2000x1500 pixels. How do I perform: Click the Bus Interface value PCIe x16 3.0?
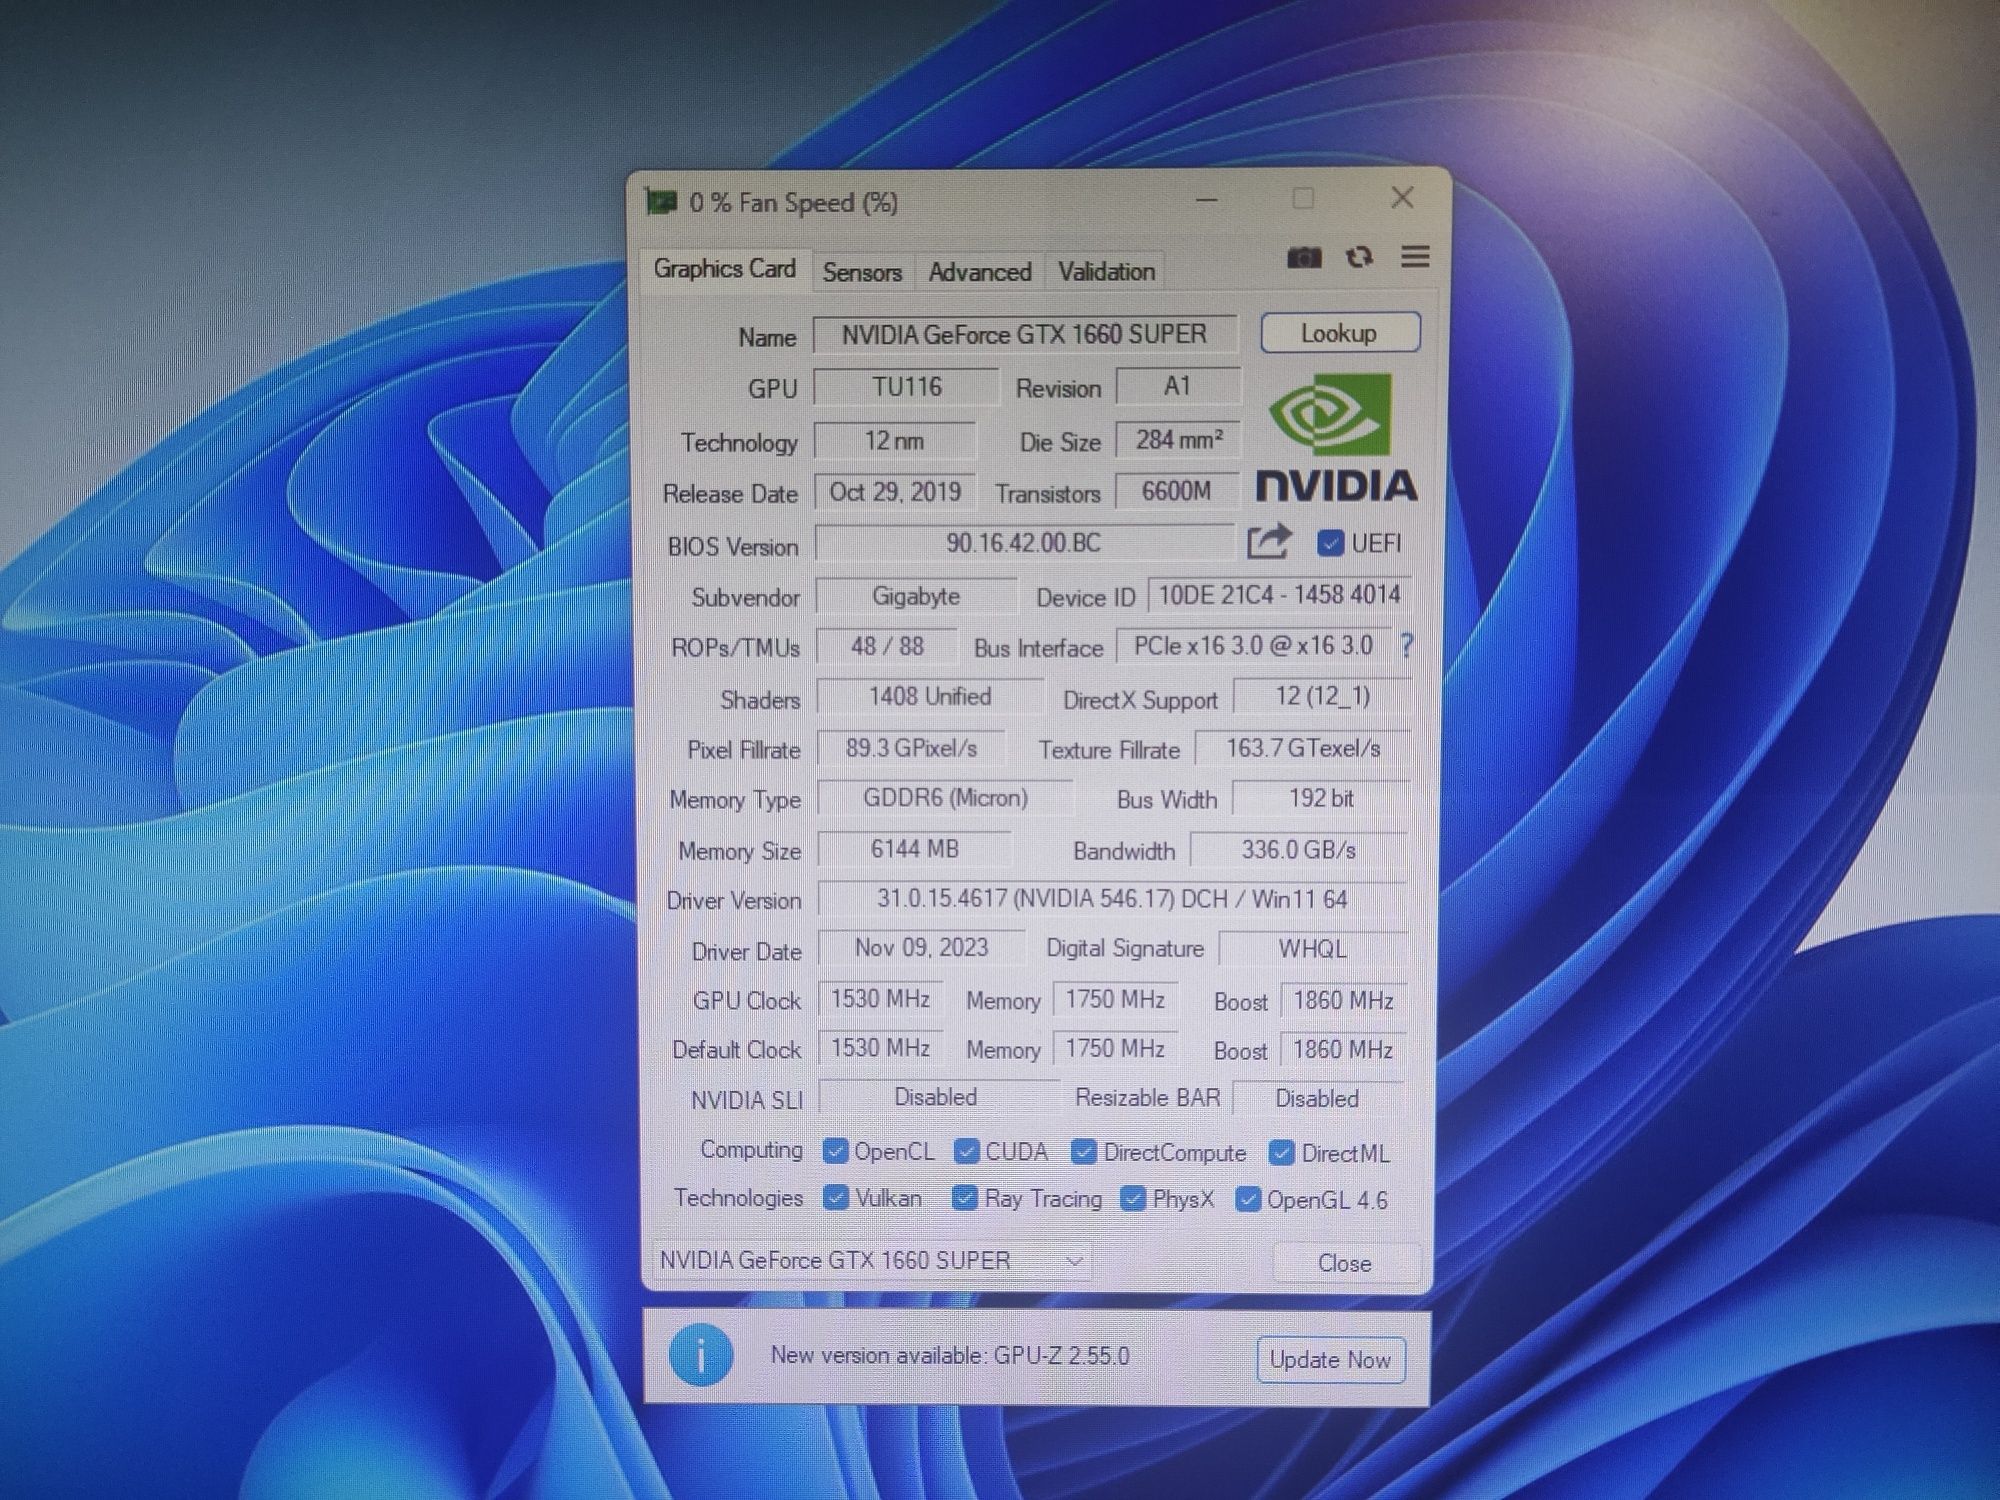(1253, 645)
